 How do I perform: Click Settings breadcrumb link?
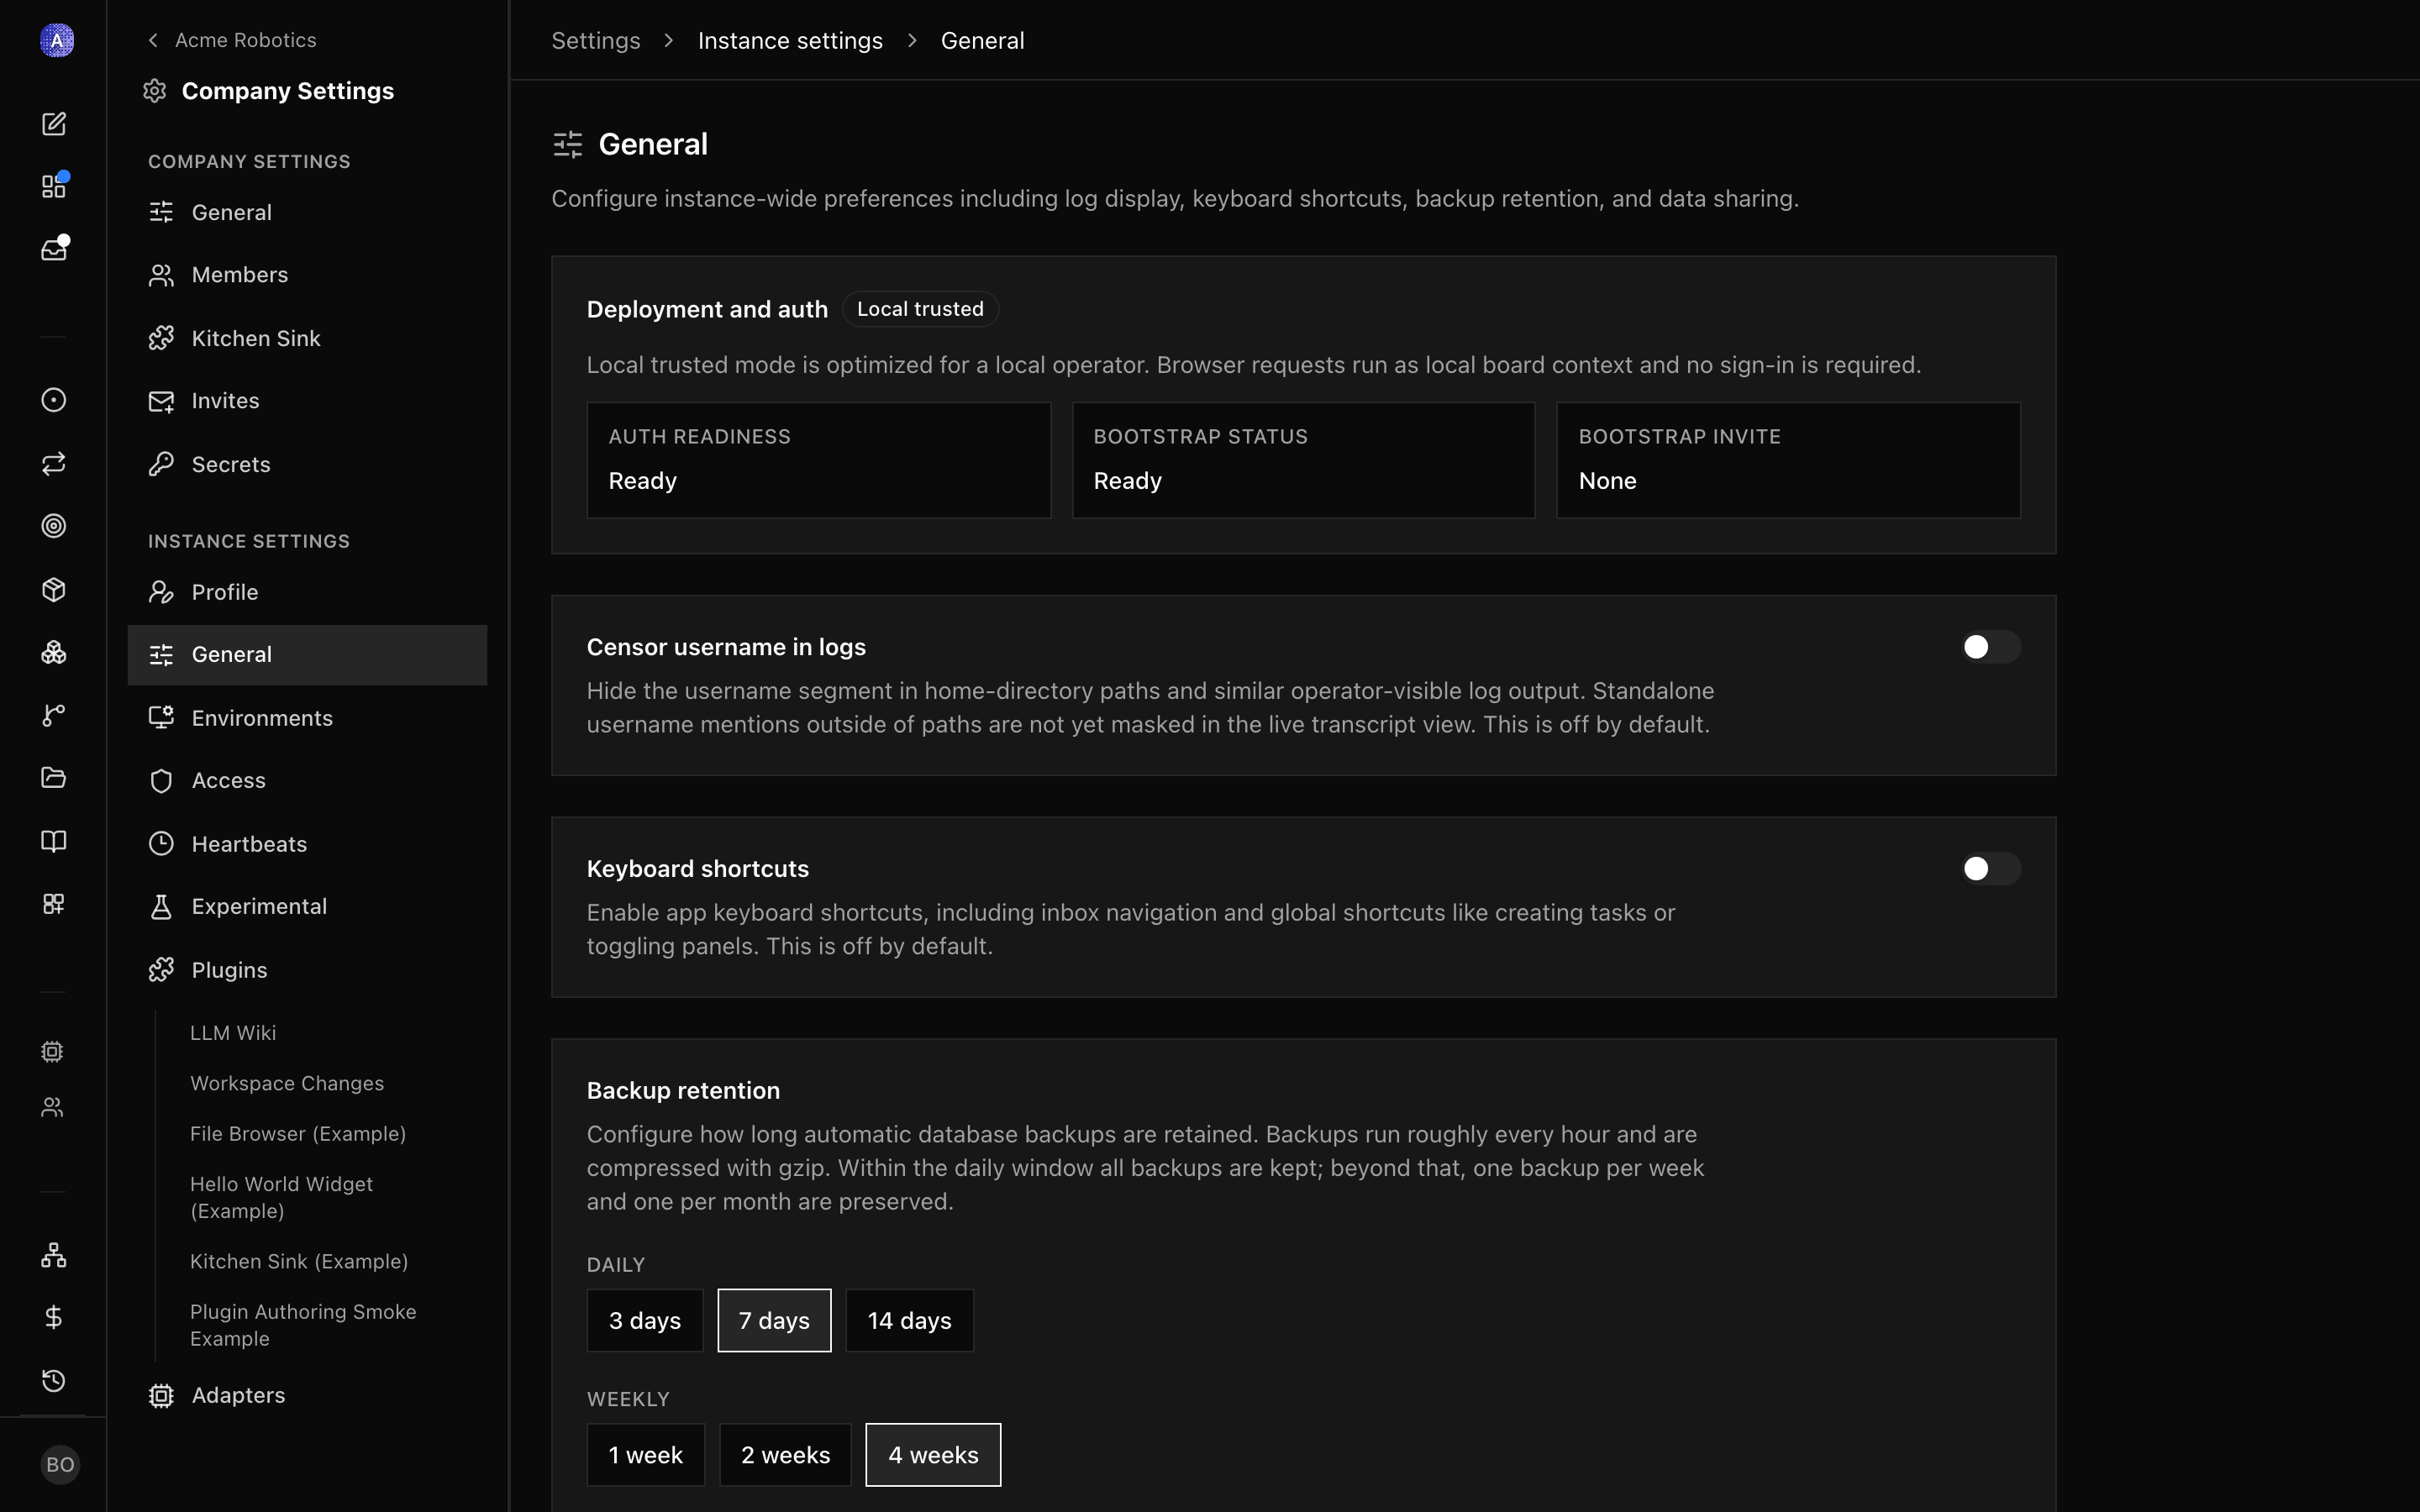click(x=596, y=41)
